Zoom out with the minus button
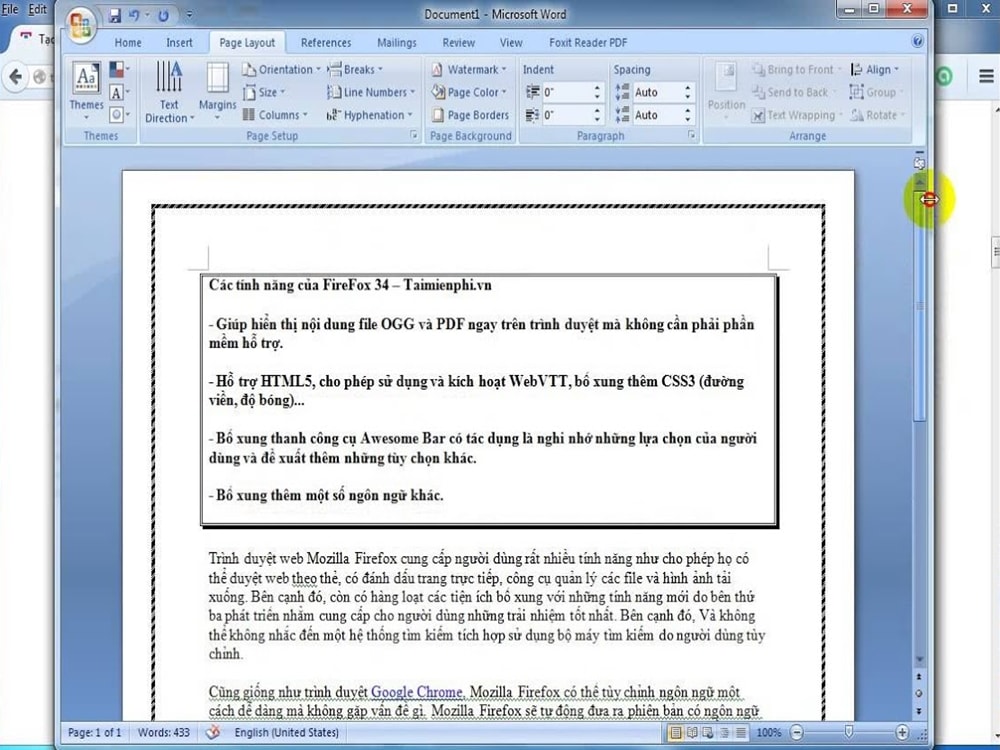 tap(797, 733)
